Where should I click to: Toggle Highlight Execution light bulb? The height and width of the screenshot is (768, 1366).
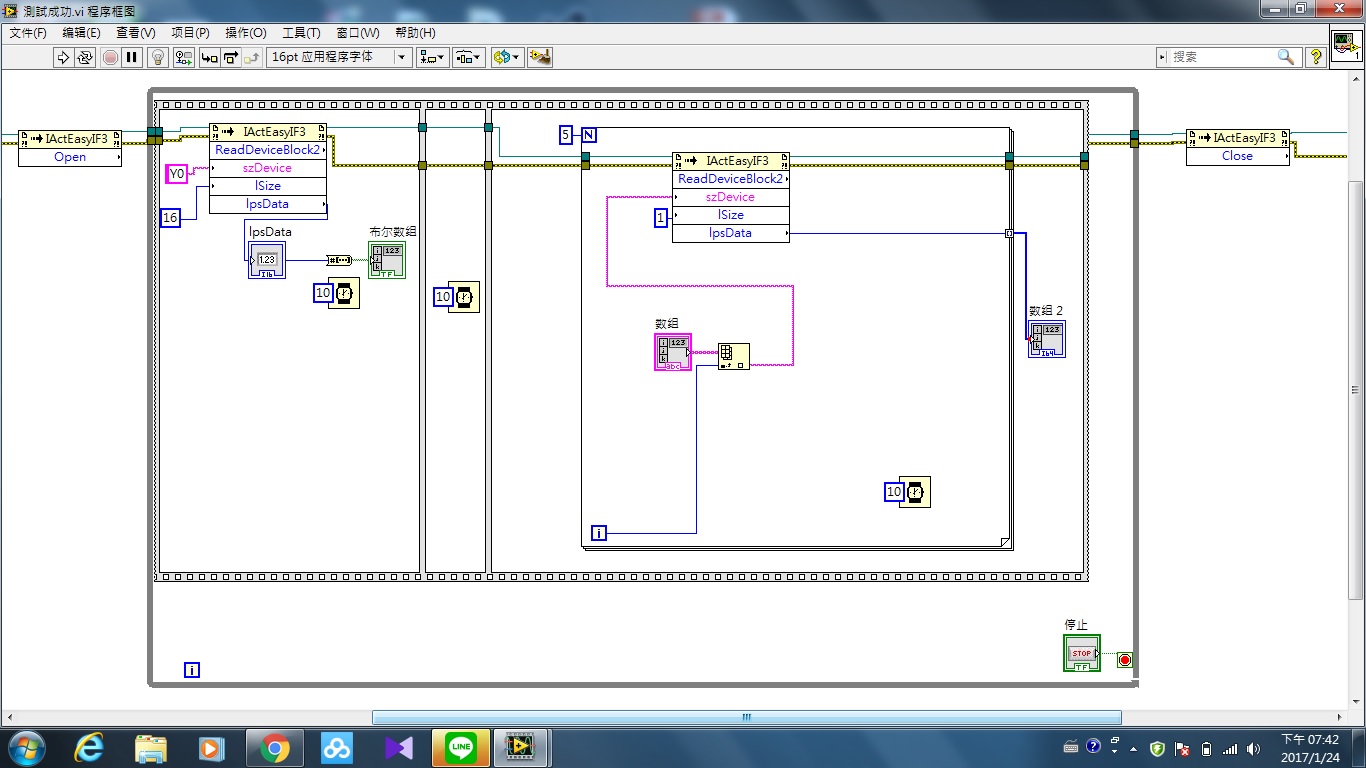[157, 57]
